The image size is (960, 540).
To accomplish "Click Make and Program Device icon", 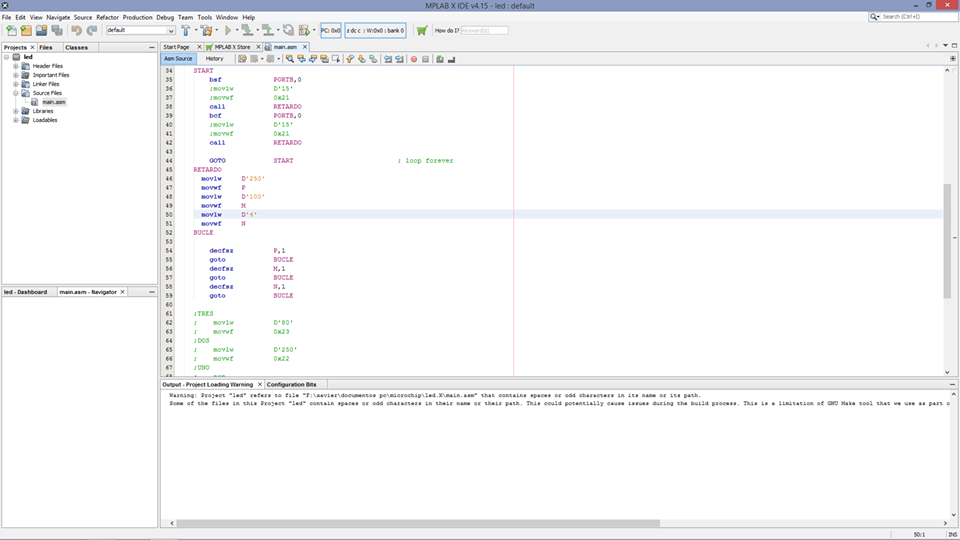I will (x=247, y=30).
